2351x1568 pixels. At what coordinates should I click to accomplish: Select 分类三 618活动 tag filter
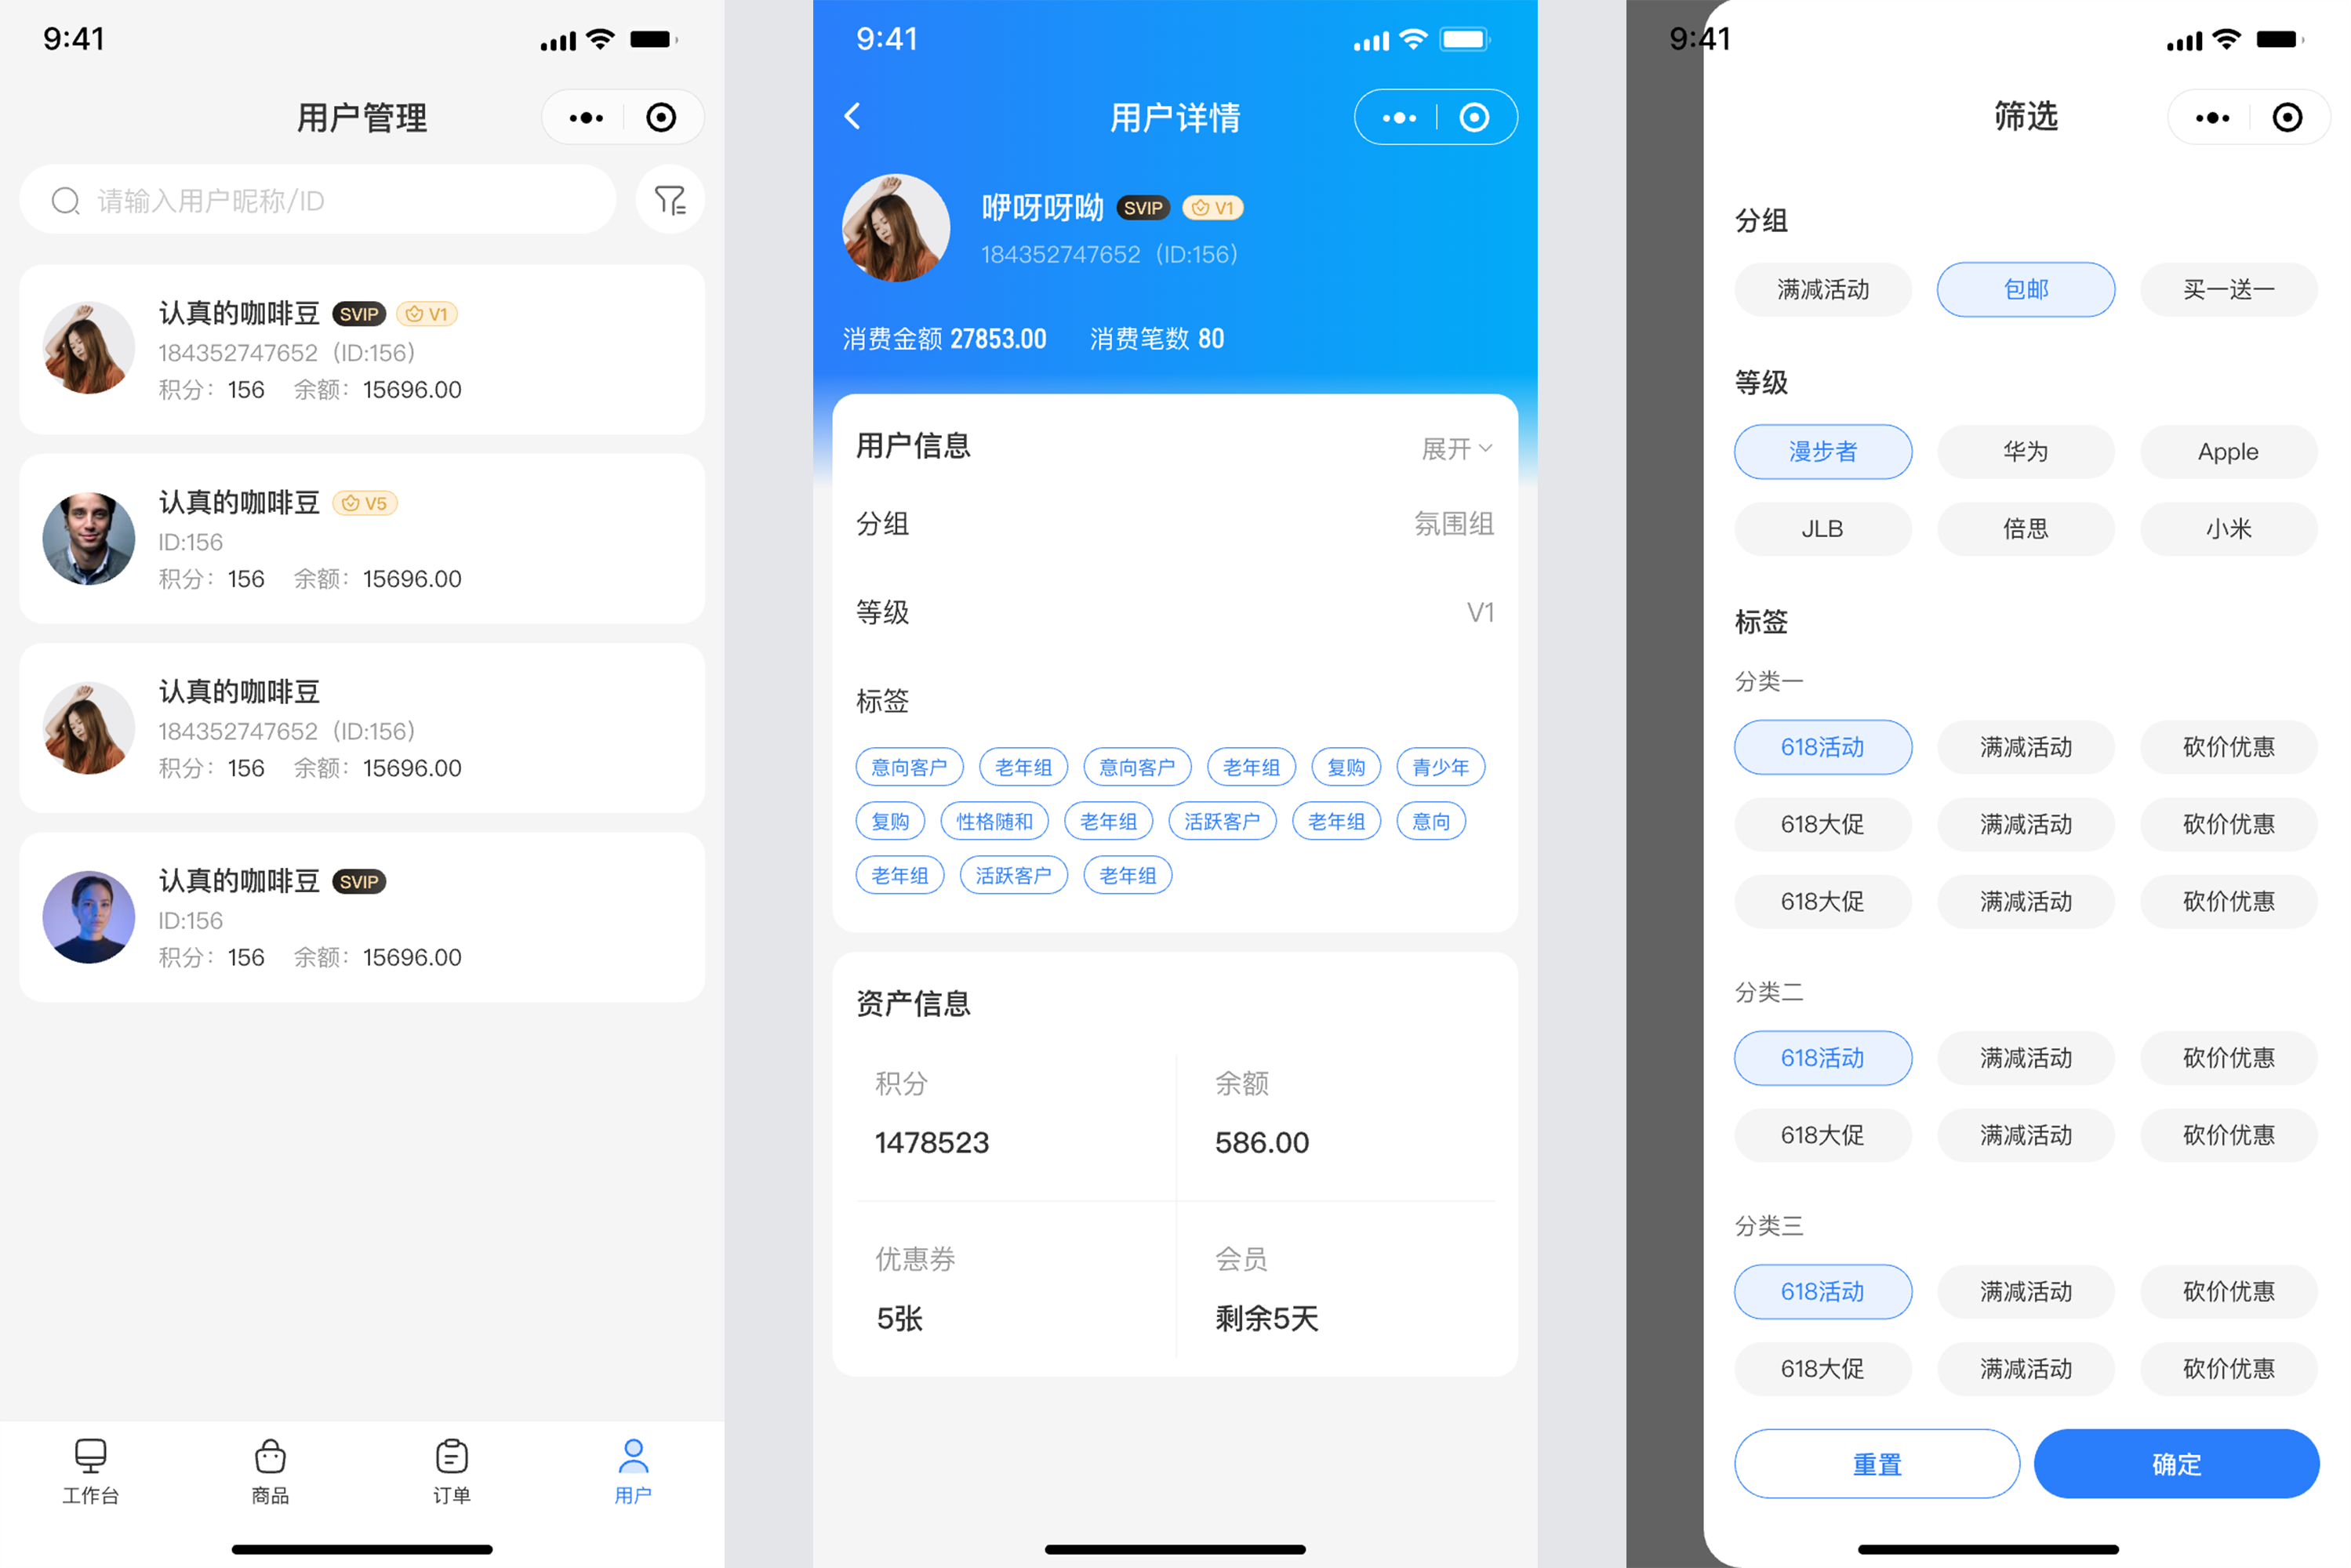[1821, 1291]
